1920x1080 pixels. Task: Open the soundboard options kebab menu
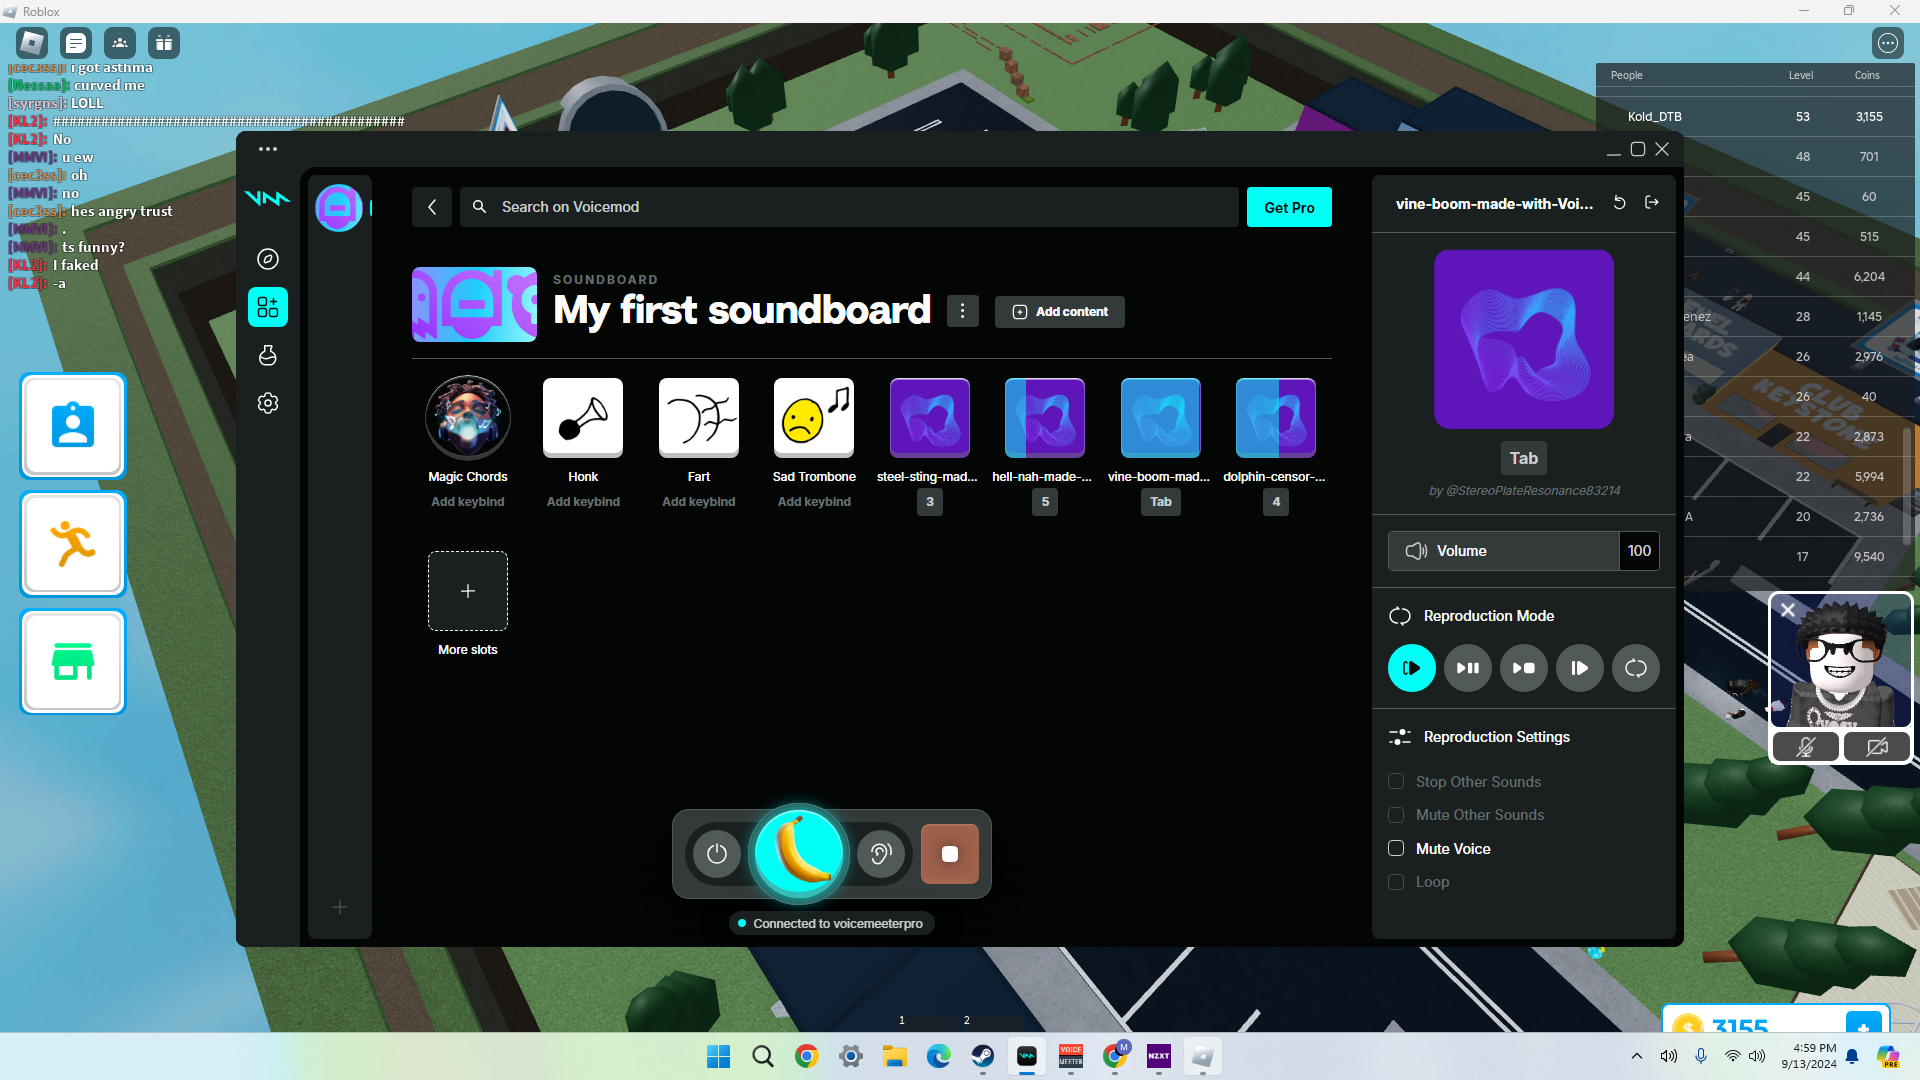[x=962, y=311]
